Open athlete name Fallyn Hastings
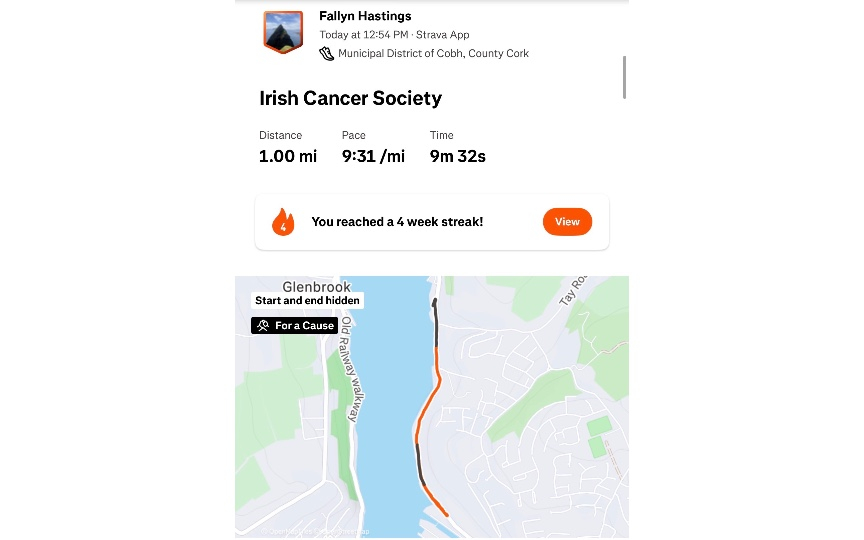The width and height of the screenshot is (864, 540). coord(365,16)
